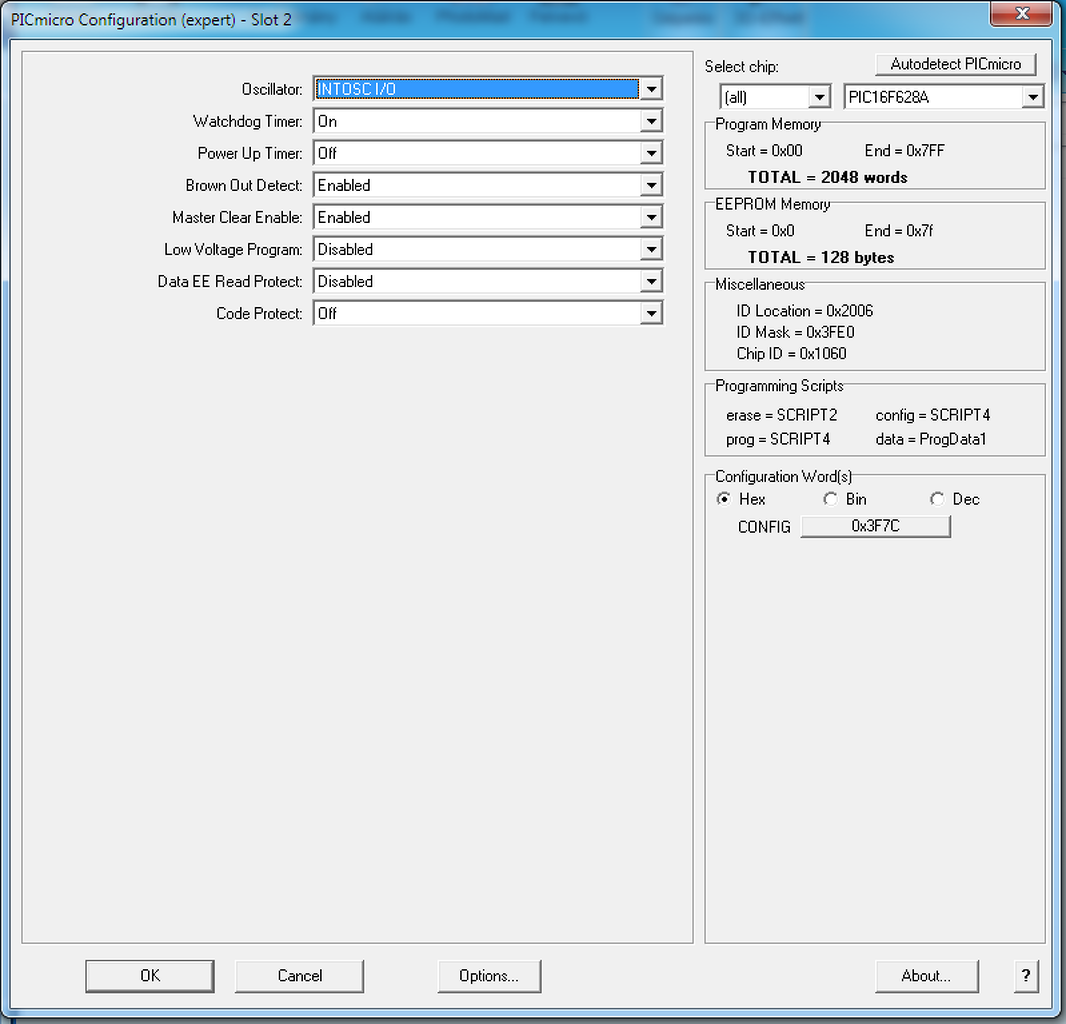This screenshot has height=1024, width=1066.
Task: Click the 'Low Voltage Program:' label
Action: pos(233,250)
